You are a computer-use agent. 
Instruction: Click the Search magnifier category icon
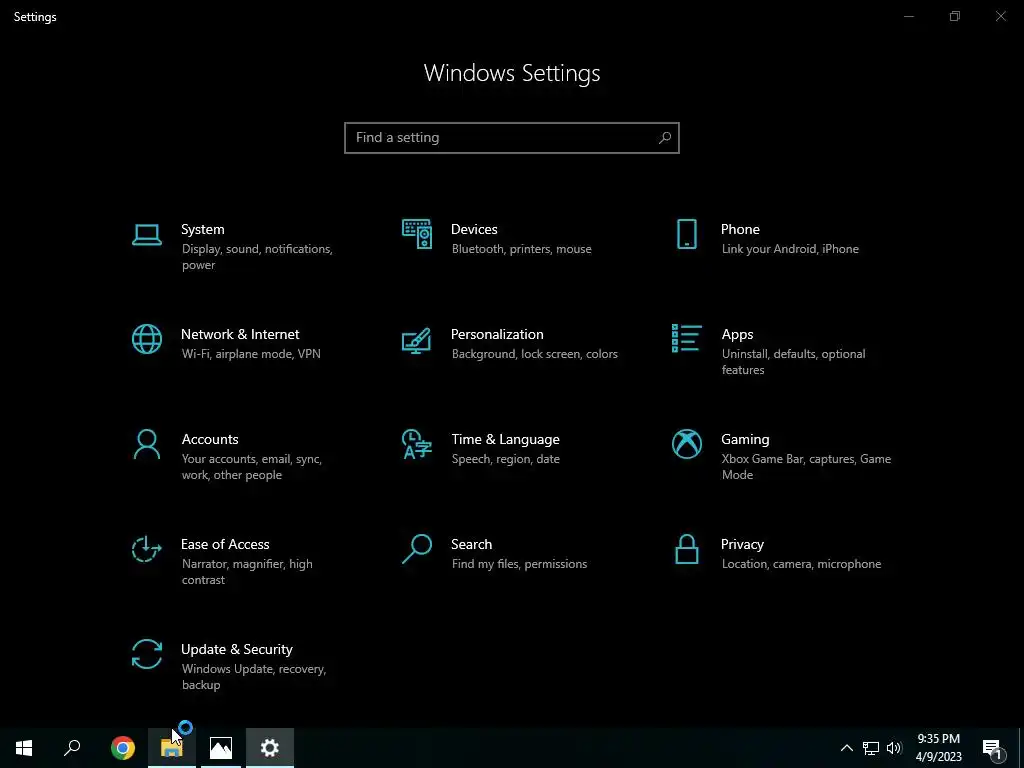417,549
